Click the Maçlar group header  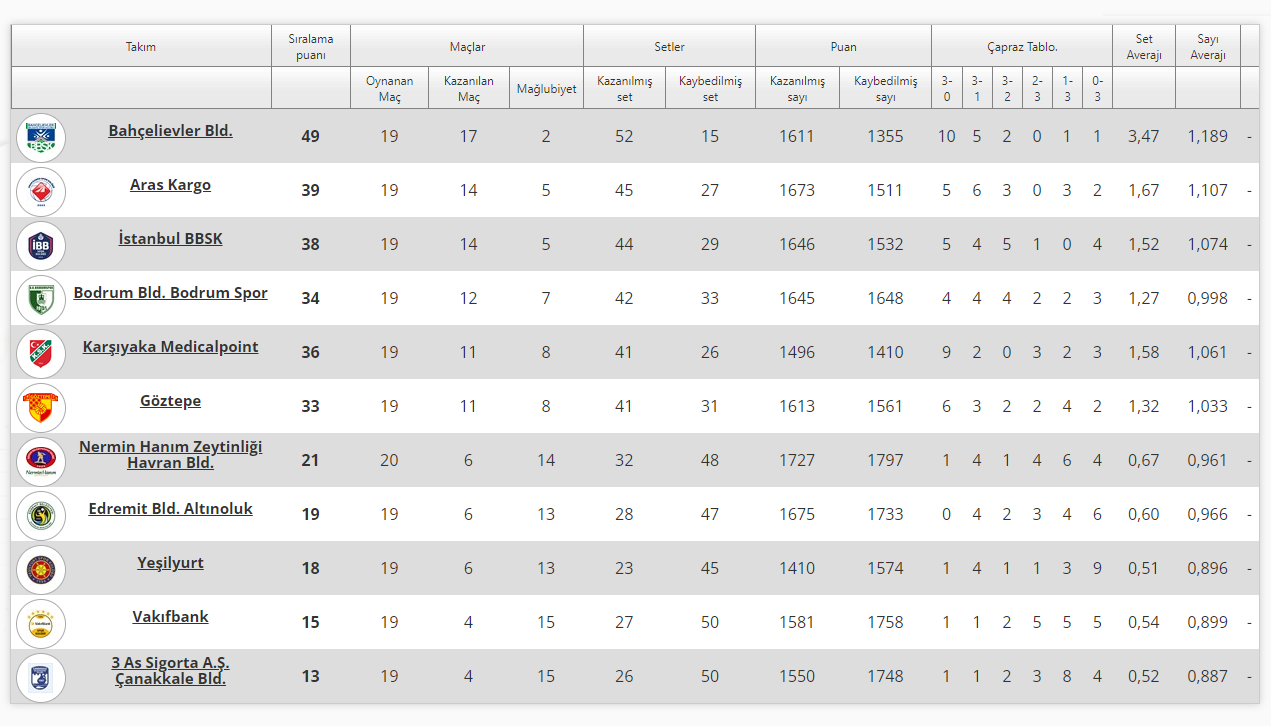click(467, 47)
